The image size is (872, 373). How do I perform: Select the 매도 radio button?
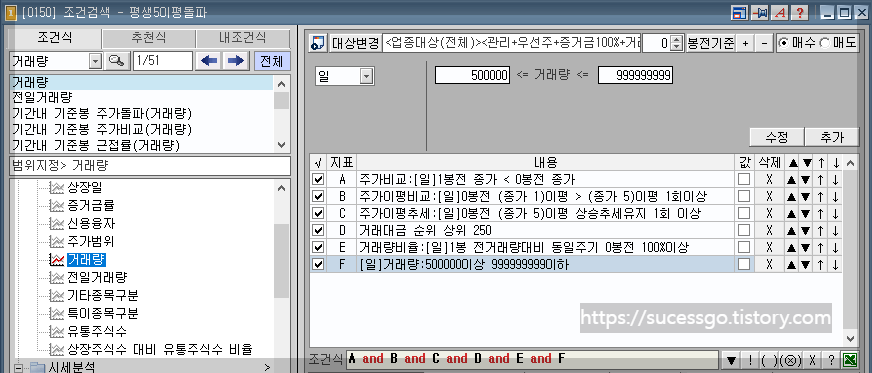click(x=824, y=43)
